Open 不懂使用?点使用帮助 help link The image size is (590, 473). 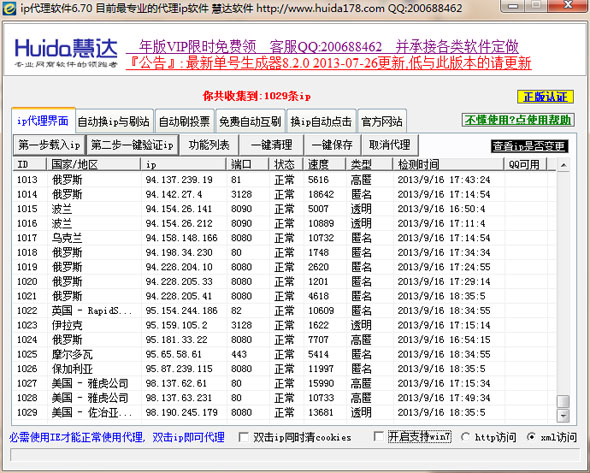(x=518, y=120)
